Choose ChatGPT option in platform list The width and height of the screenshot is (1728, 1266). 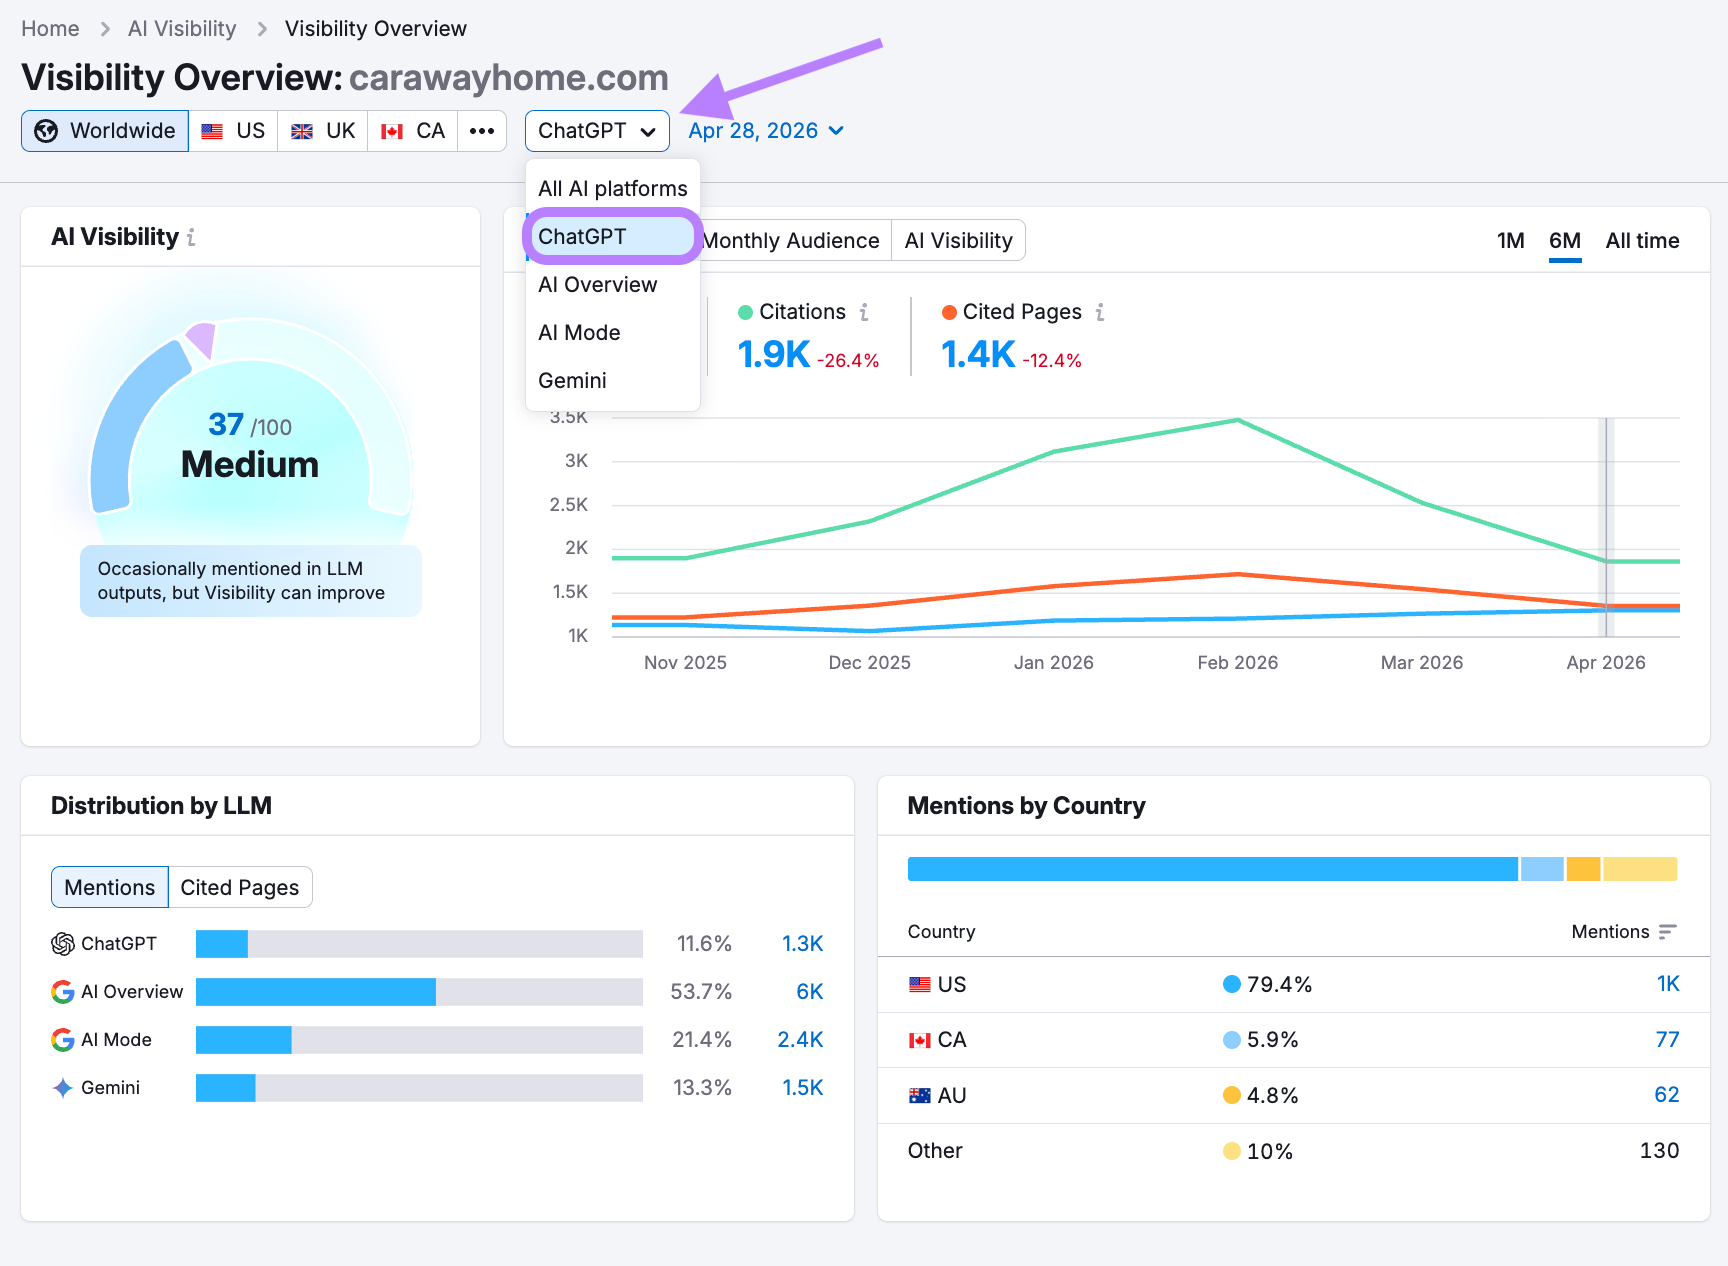(x=611, y=237)
